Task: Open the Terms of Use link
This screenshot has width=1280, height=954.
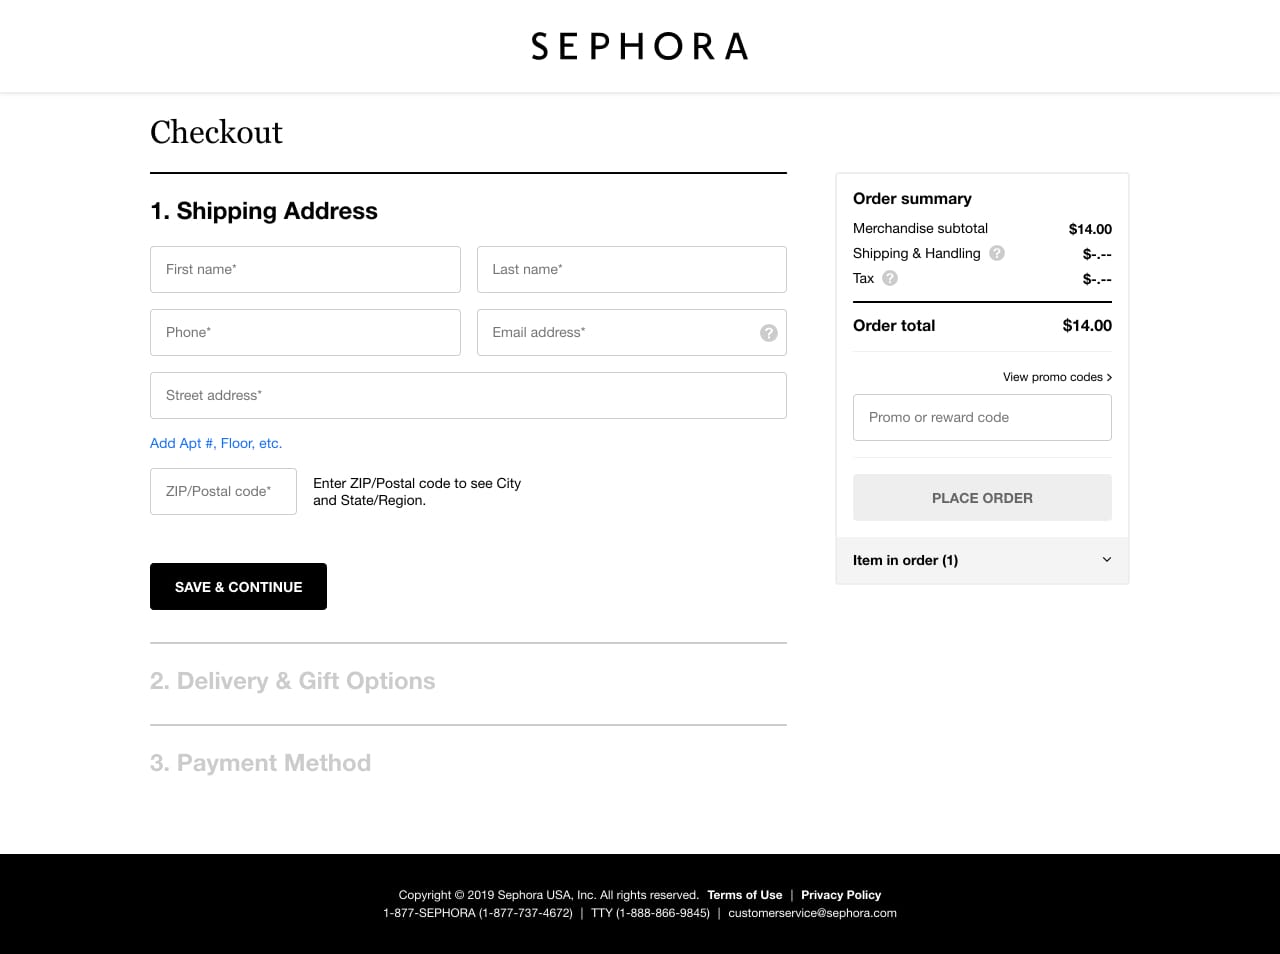Action: point(745,895)
